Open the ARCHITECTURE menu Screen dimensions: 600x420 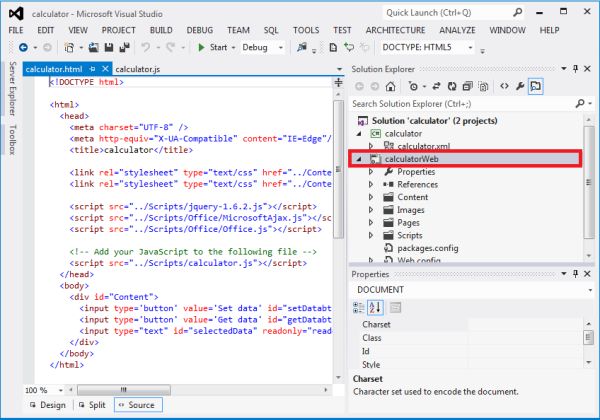pos(394,30)
